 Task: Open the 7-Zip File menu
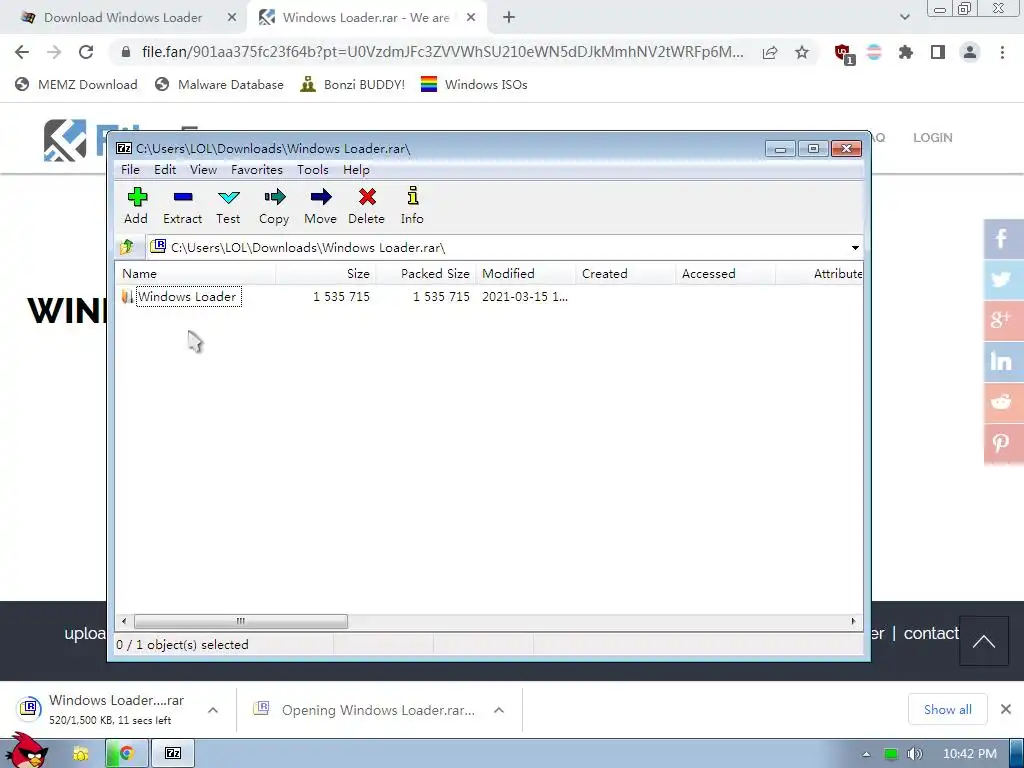pos(130,170)
